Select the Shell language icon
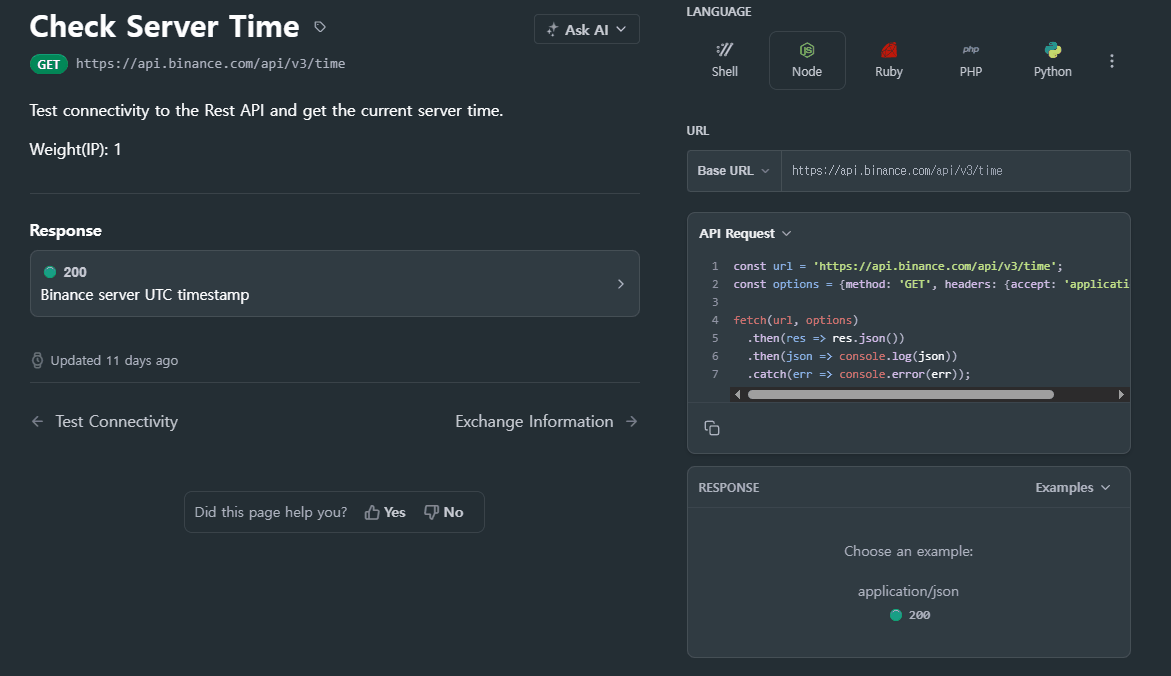Screen dimensions: 1171x676 point(725,60)
